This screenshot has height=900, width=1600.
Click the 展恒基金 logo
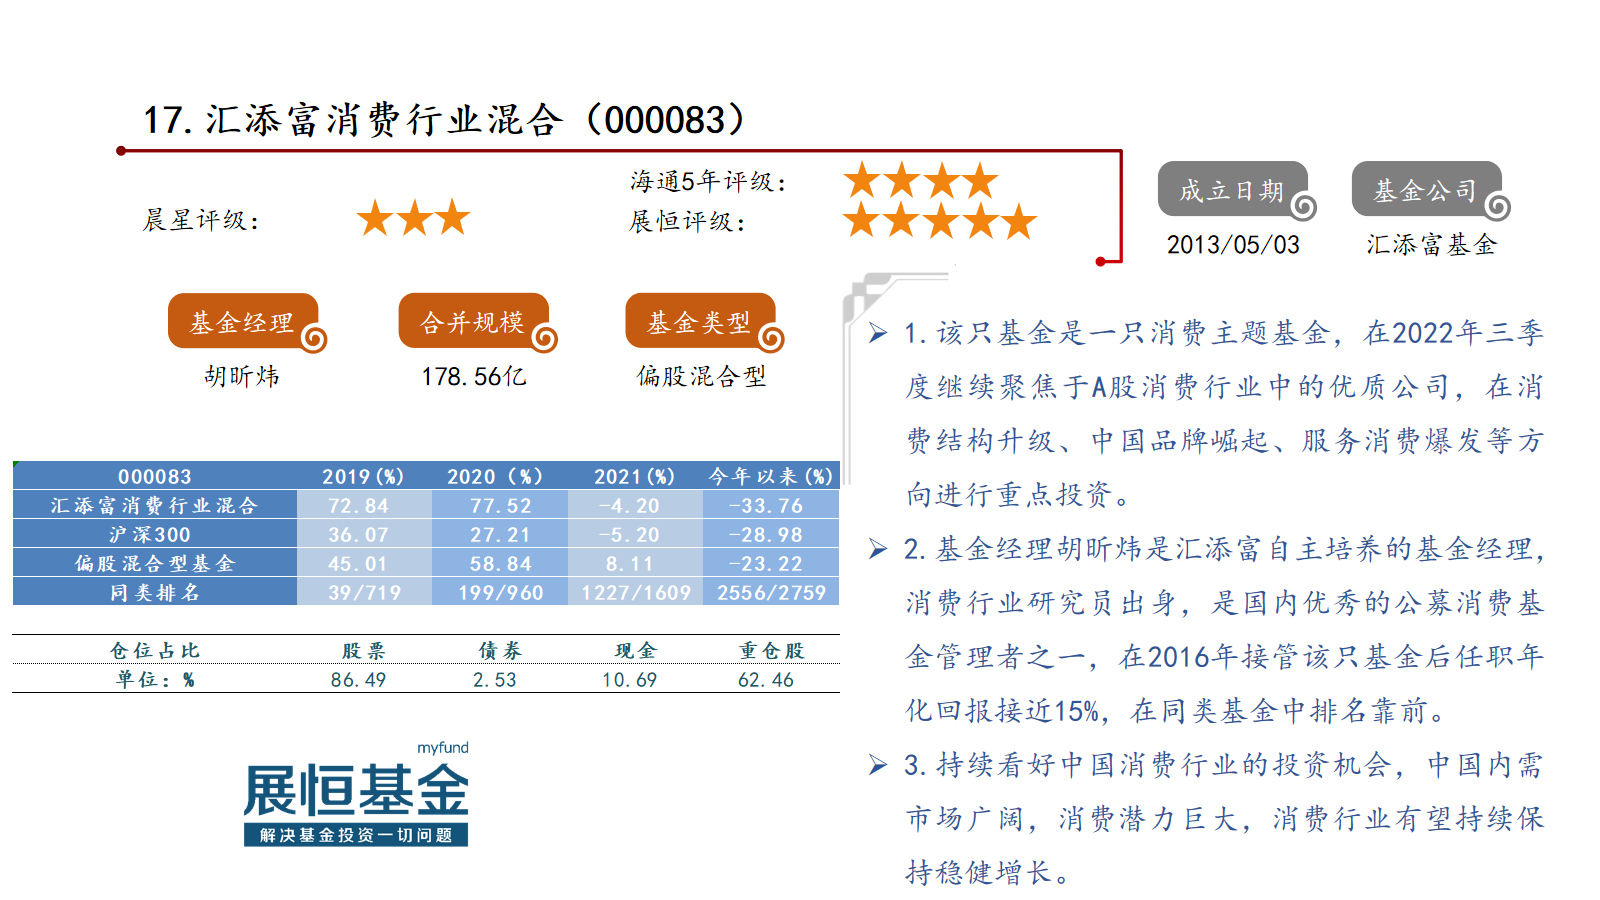(x=356, y=795)
